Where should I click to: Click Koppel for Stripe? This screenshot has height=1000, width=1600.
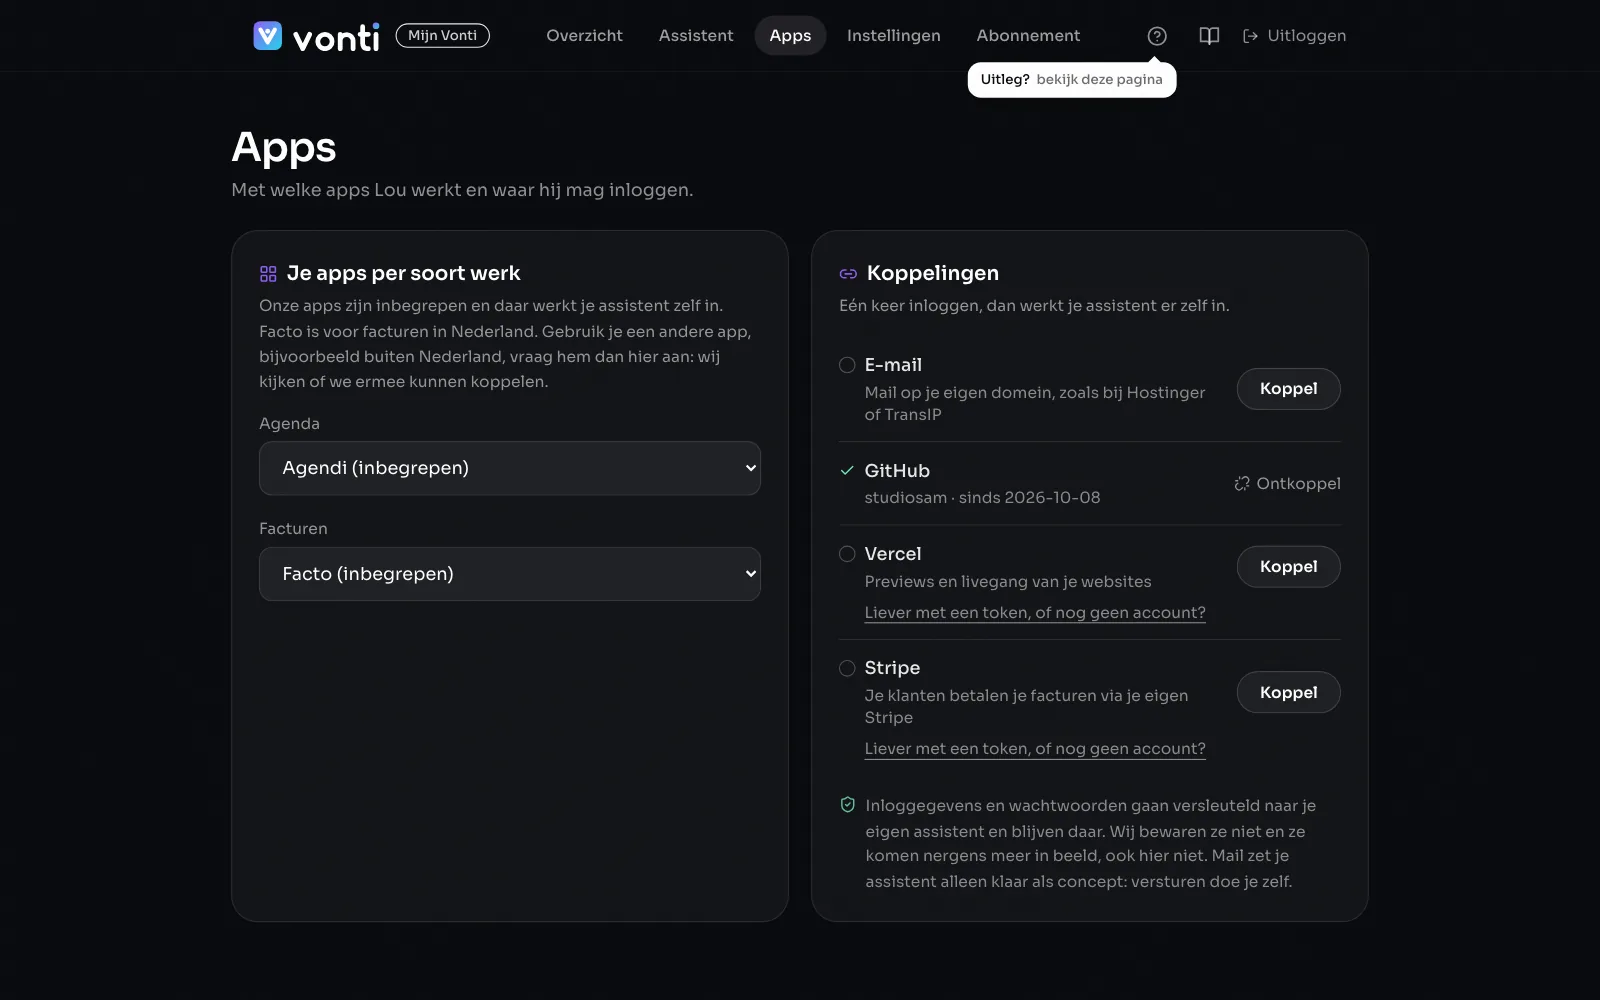1288,692
